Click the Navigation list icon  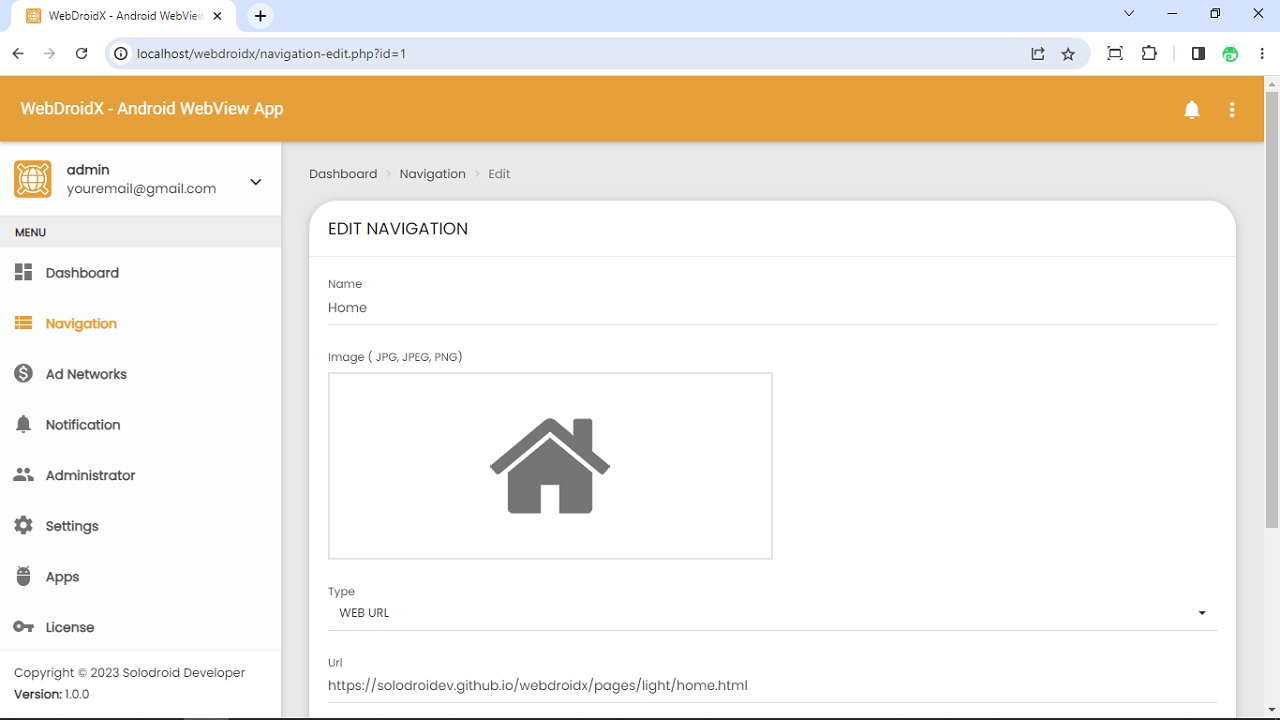click(x=24, y=323)
